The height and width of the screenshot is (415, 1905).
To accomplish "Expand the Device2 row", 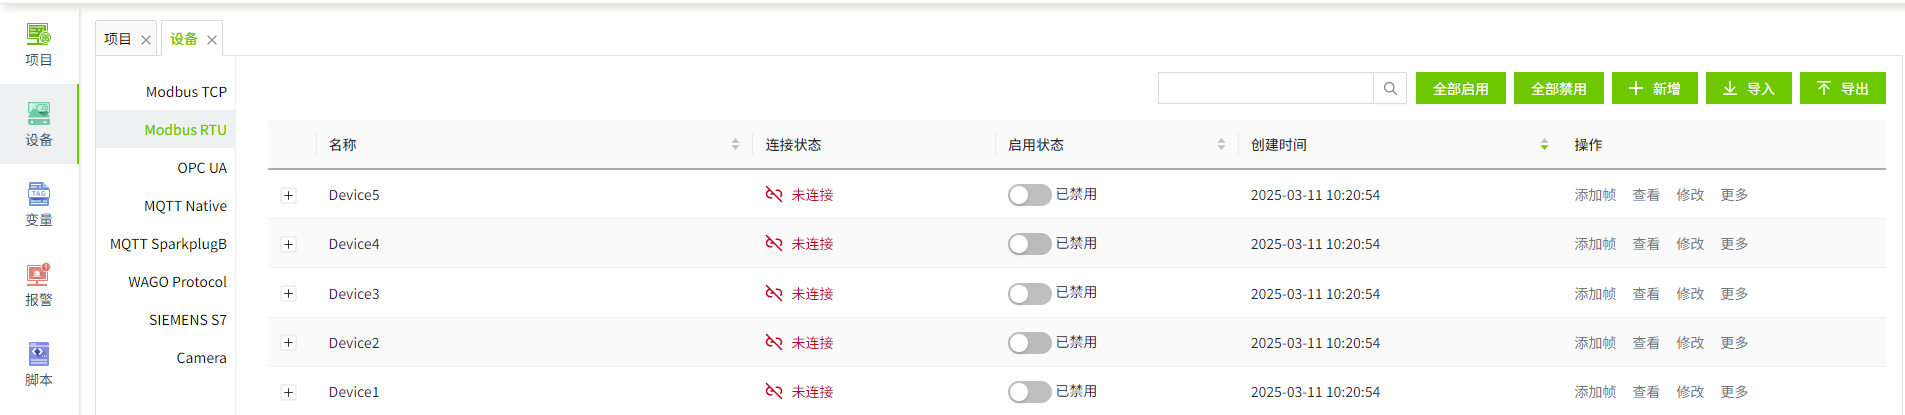I will click(x=289, y=343).
